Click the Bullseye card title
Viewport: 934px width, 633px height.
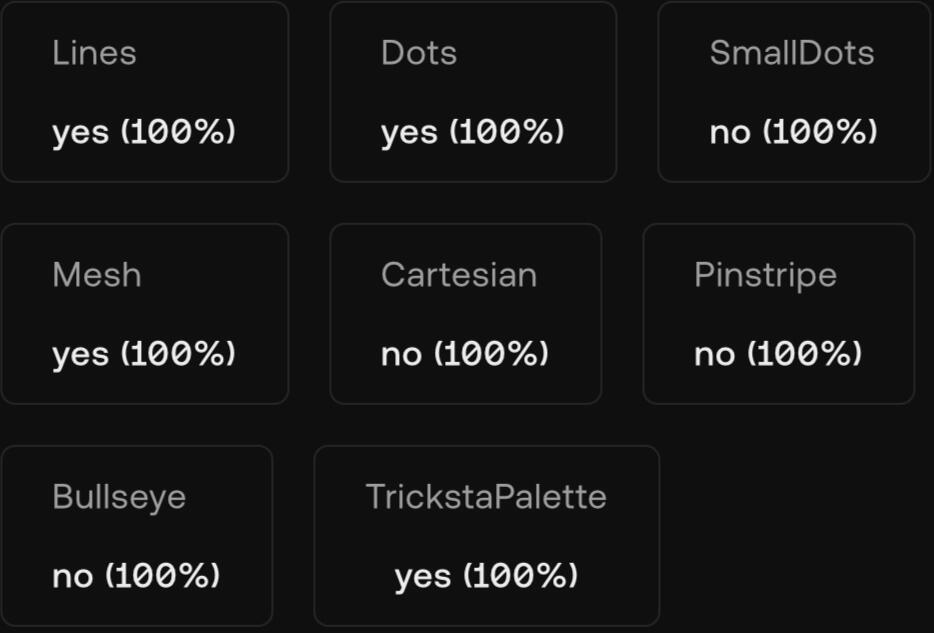coord(119,497)
